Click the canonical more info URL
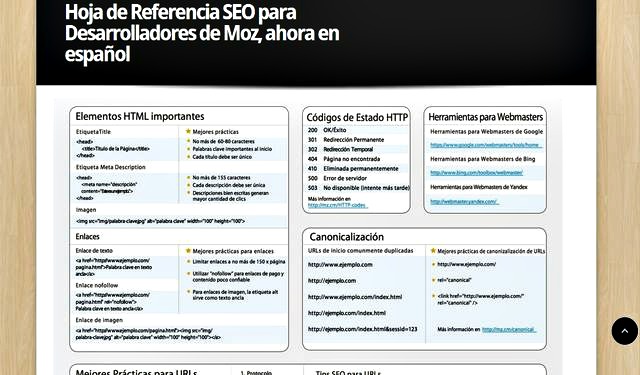Screen dimensions: 640x375 point(509,329)
